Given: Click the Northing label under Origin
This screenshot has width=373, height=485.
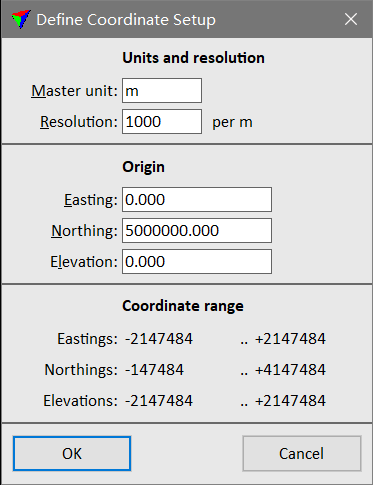Looking at the screenshot, I should tap(85, 231).
